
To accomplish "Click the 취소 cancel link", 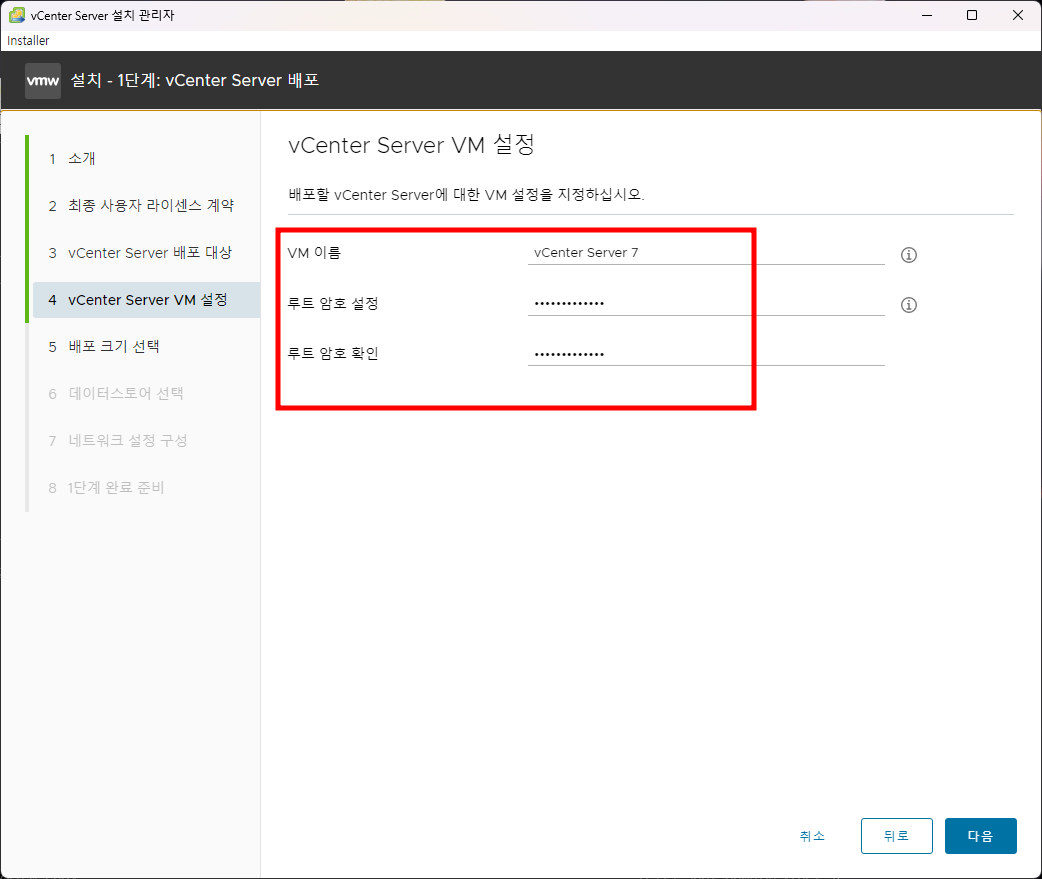I will pyautogui.click(x=812, y=836).
